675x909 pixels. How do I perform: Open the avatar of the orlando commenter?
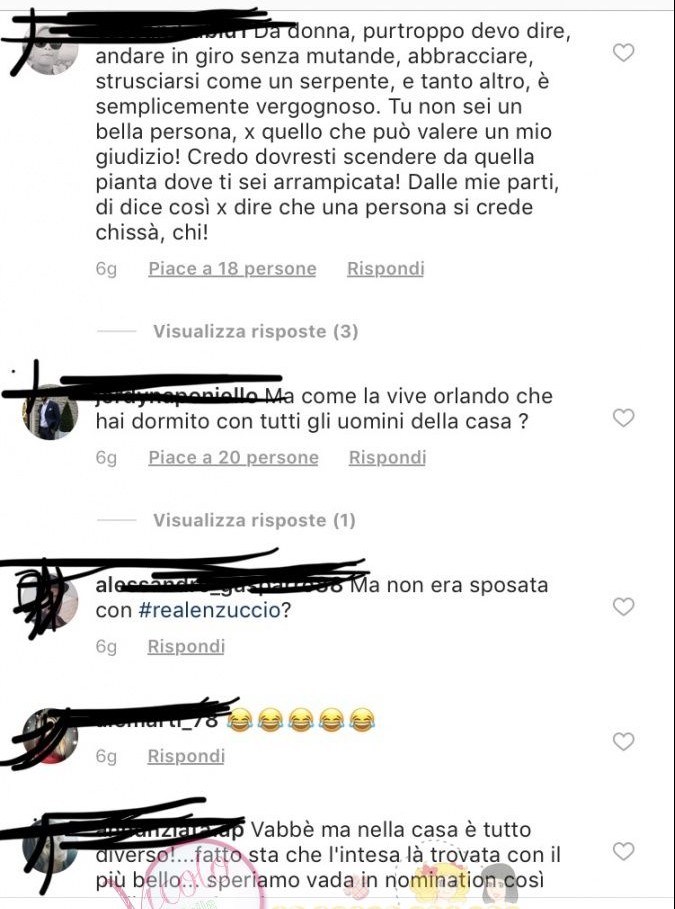tap(50, 412)
